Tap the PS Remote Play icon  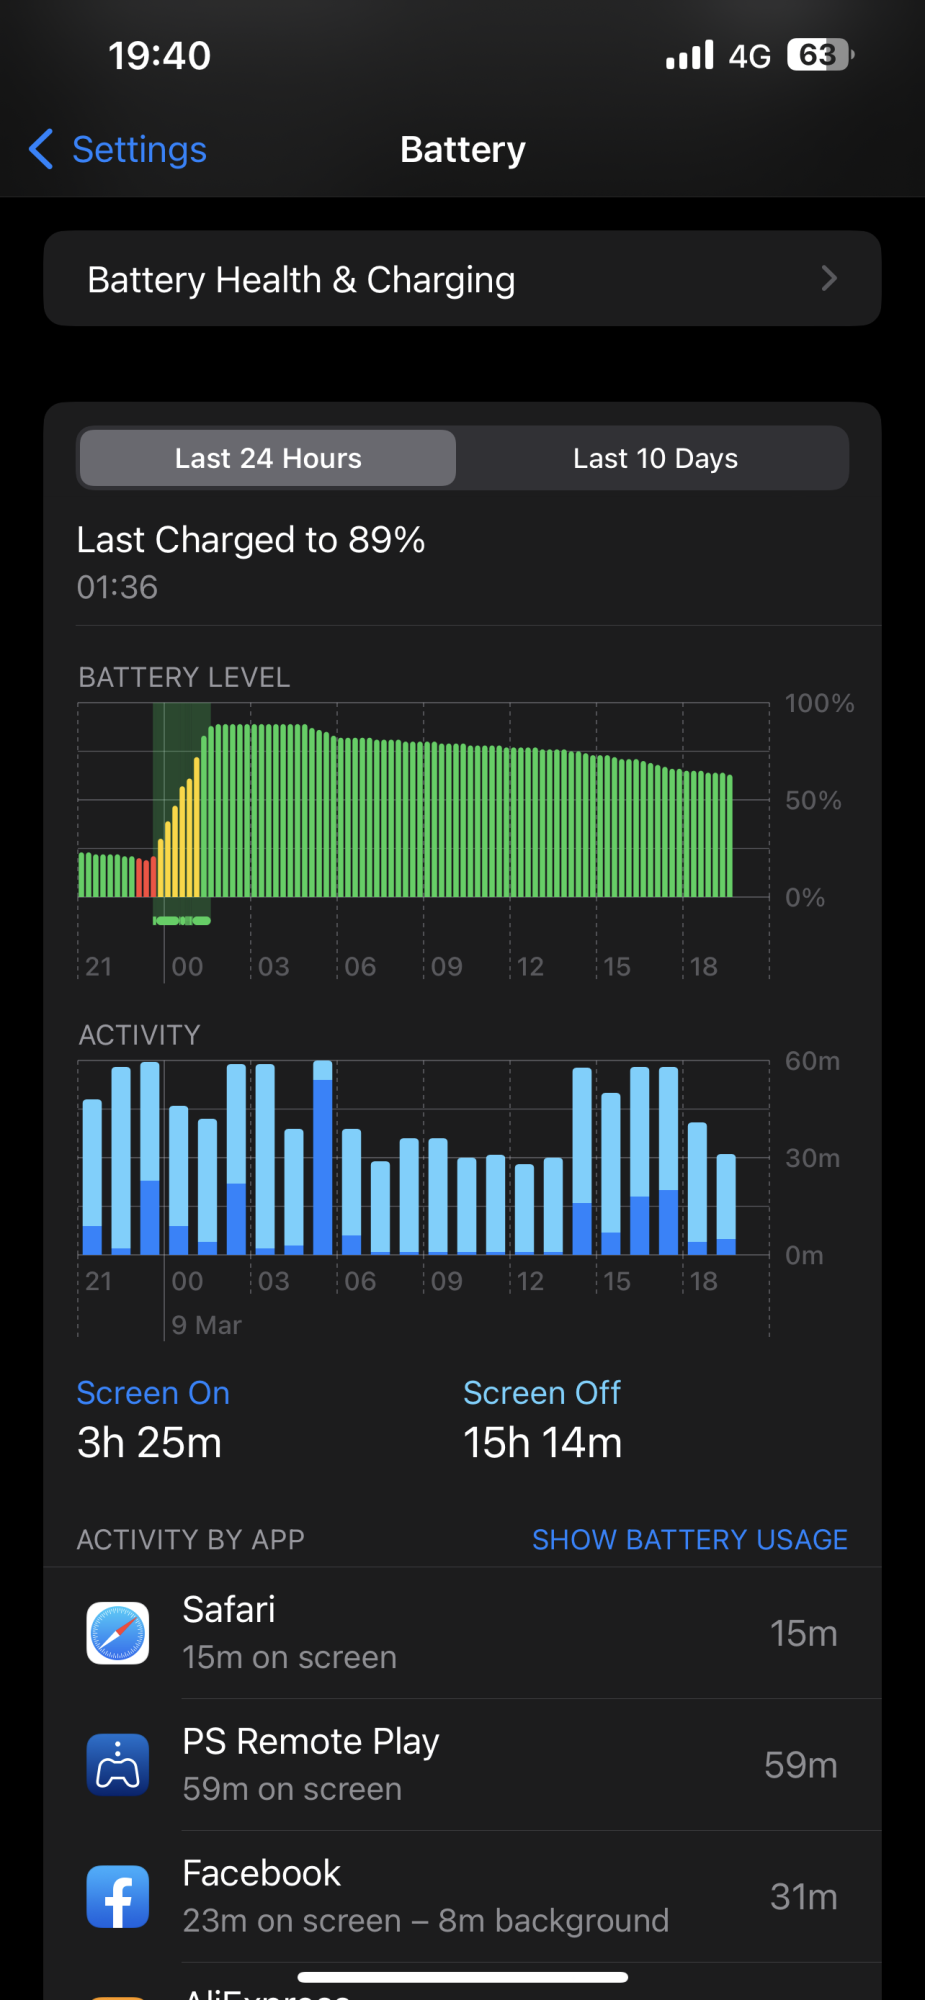(118, 1765)
